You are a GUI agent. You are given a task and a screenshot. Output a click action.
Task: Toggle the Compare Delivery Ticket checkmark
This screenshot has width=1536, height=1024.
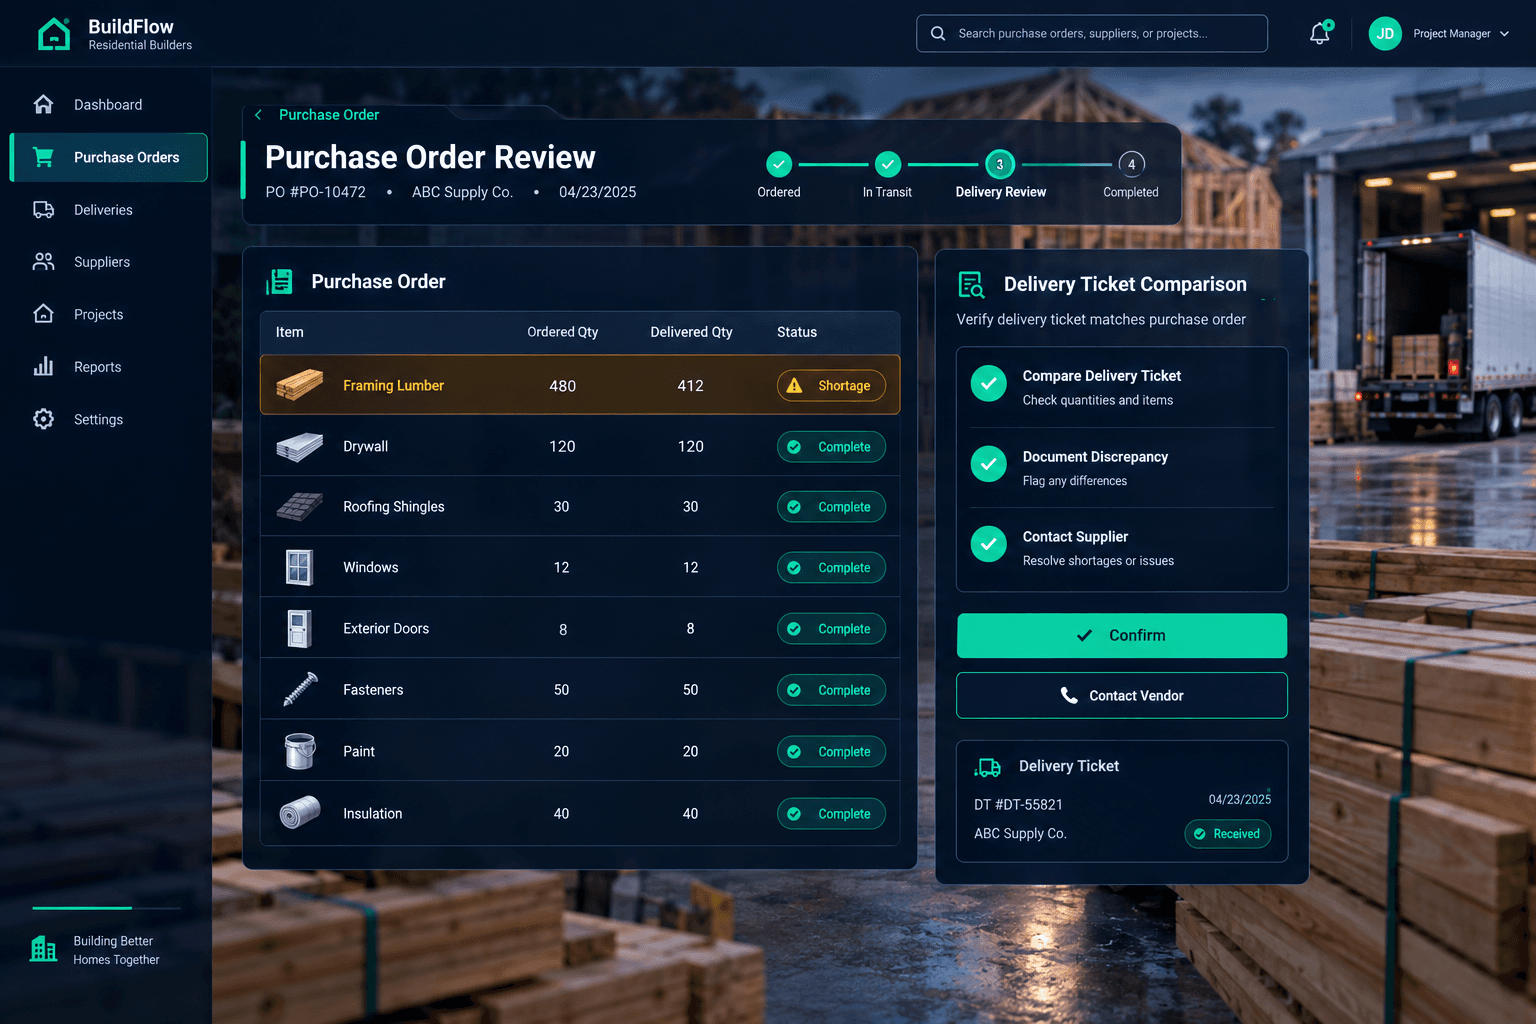pyautogui.click(x=989, y=383)
